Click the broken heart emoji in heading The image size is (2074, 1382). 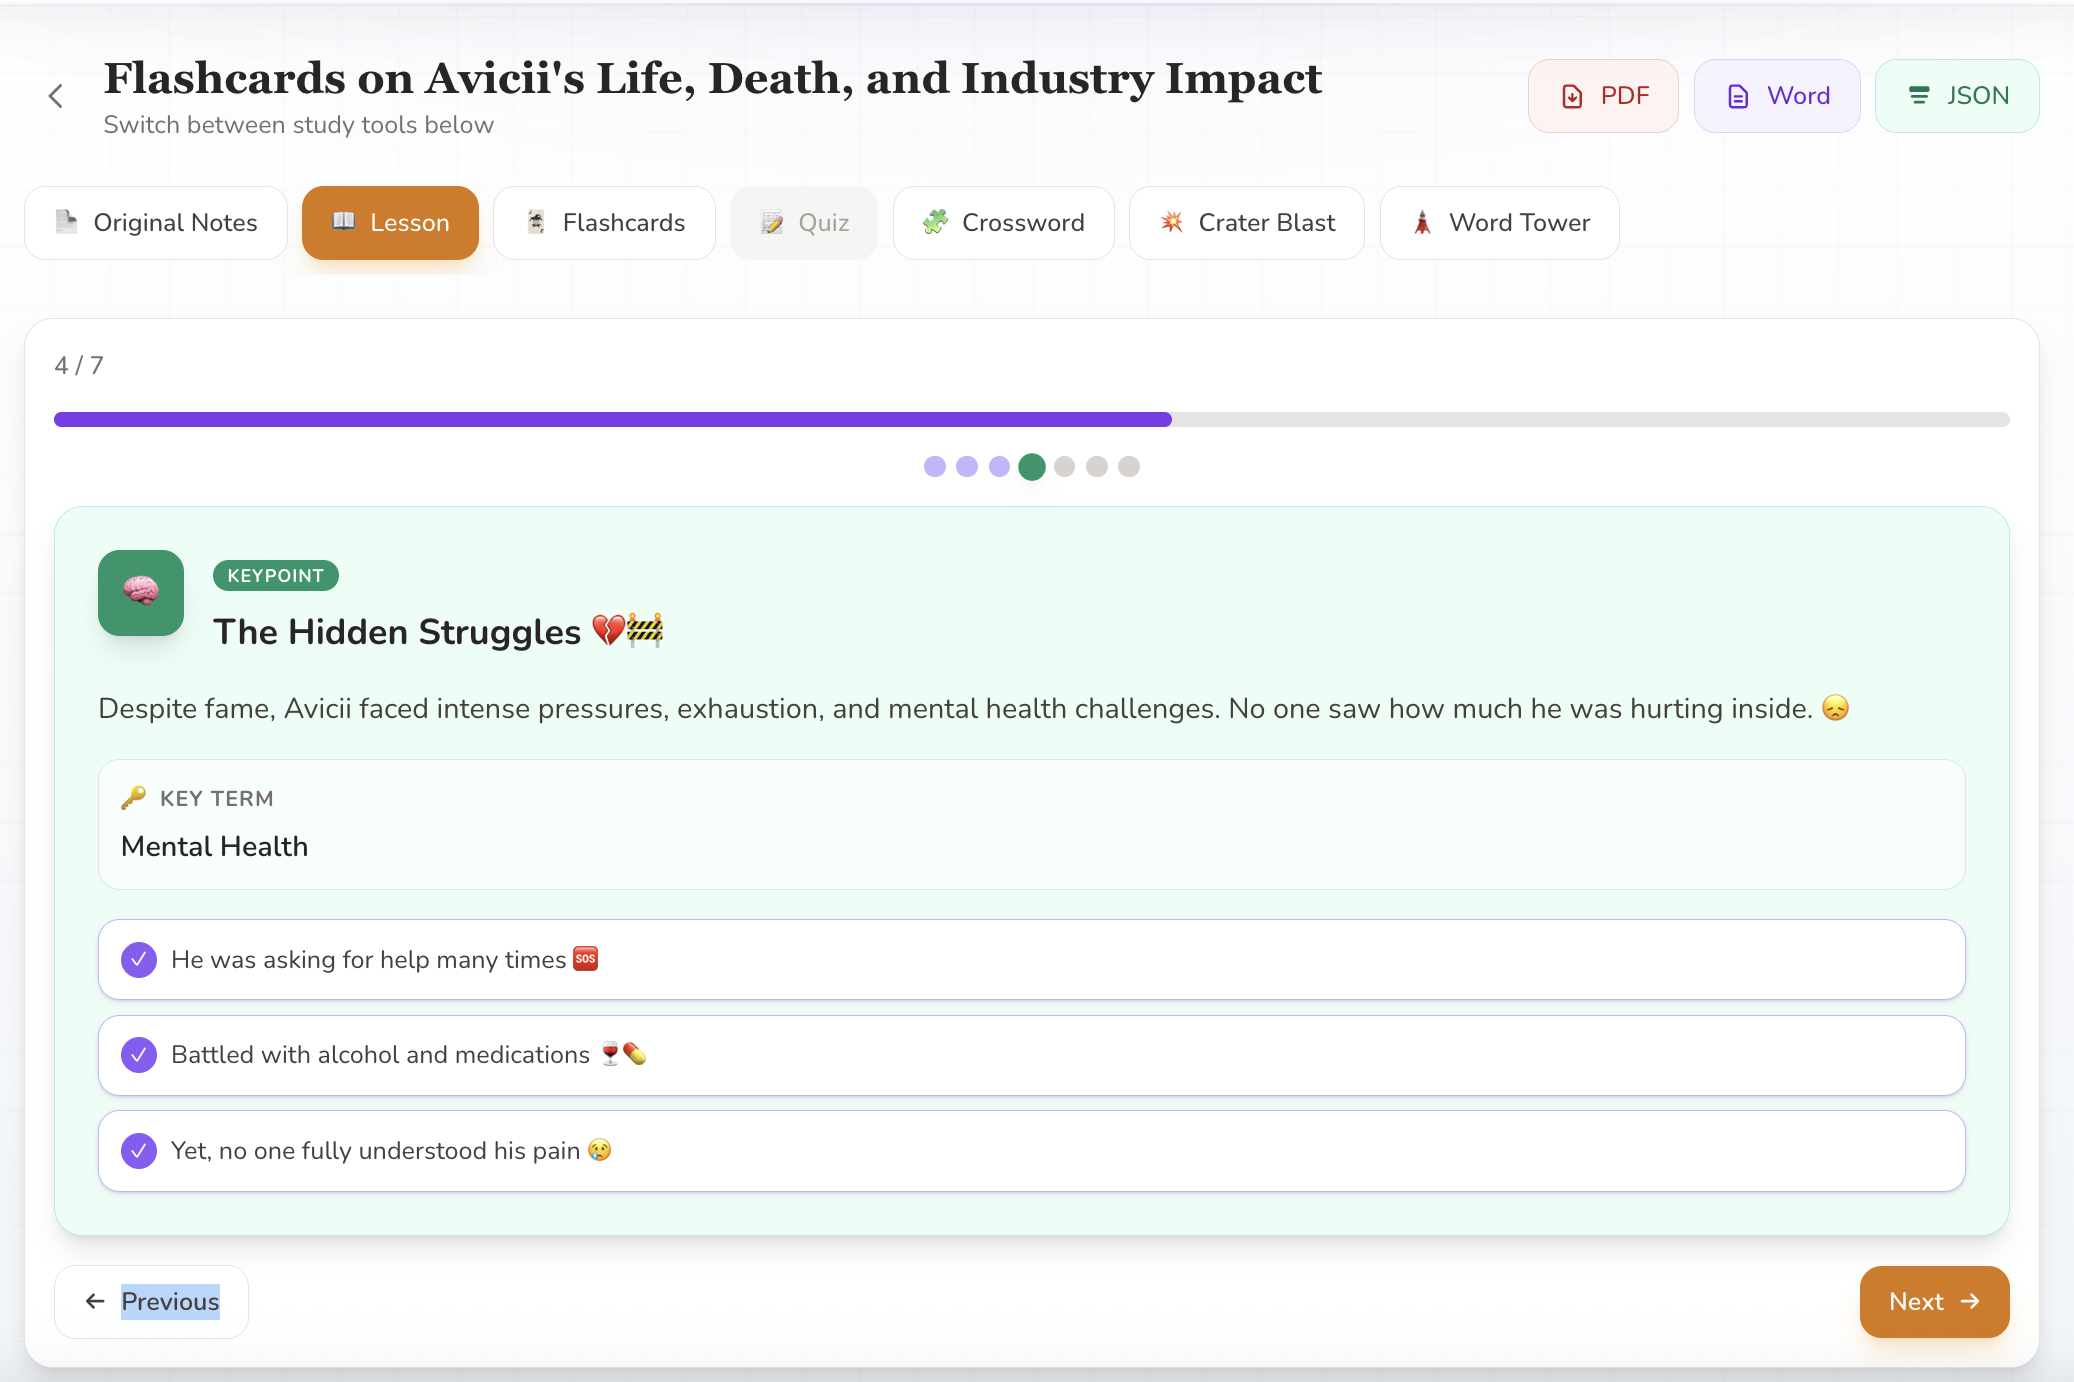[x=608, y=631]
